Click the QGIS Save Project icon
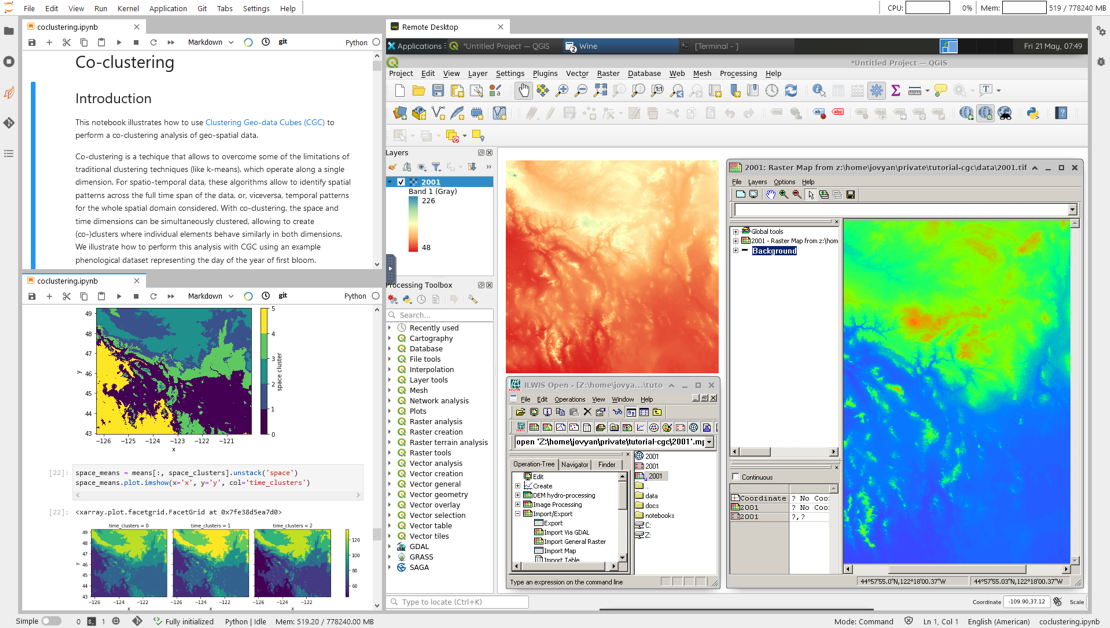This screenshot has height=628, width=1110. click(x=438, y=91)
